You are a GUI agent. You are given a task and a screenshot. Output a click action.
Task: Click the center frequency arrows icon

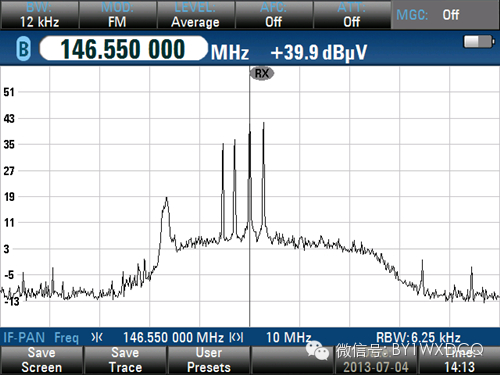[x=97, y=338]
